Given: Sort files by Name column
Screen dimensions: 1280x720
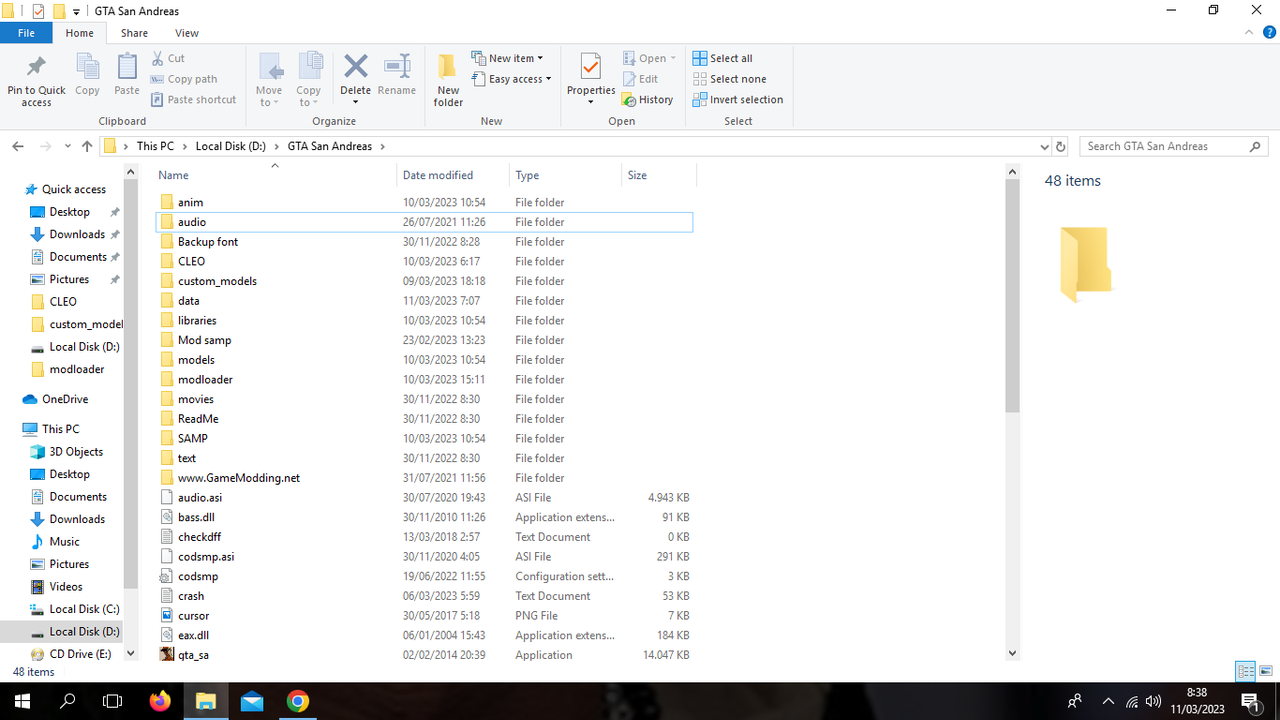Looking at the screenshot, I should (275, 175).
